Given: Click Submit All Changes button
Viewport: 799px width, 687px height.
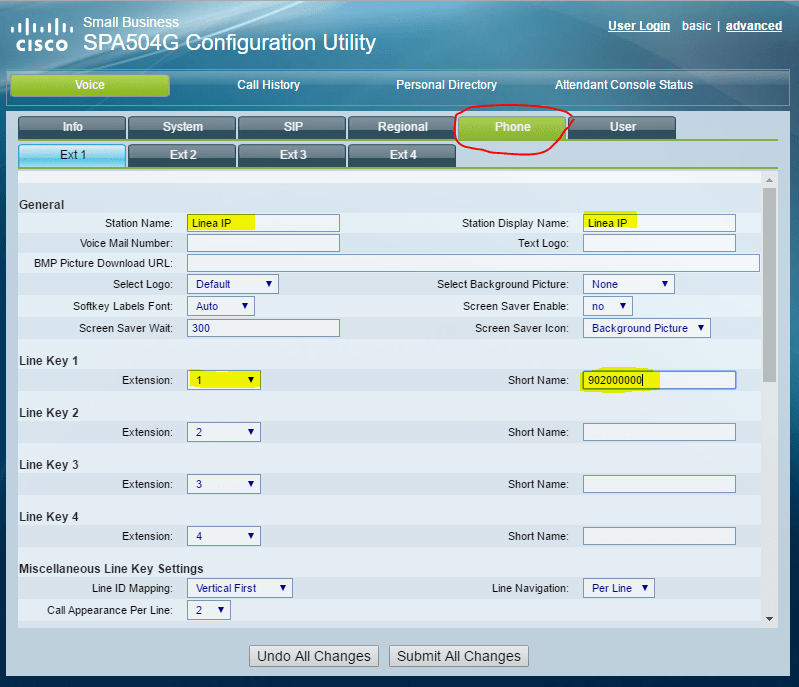Looking at the screenshot, I should pyautogui.click(x=459, y=656).
